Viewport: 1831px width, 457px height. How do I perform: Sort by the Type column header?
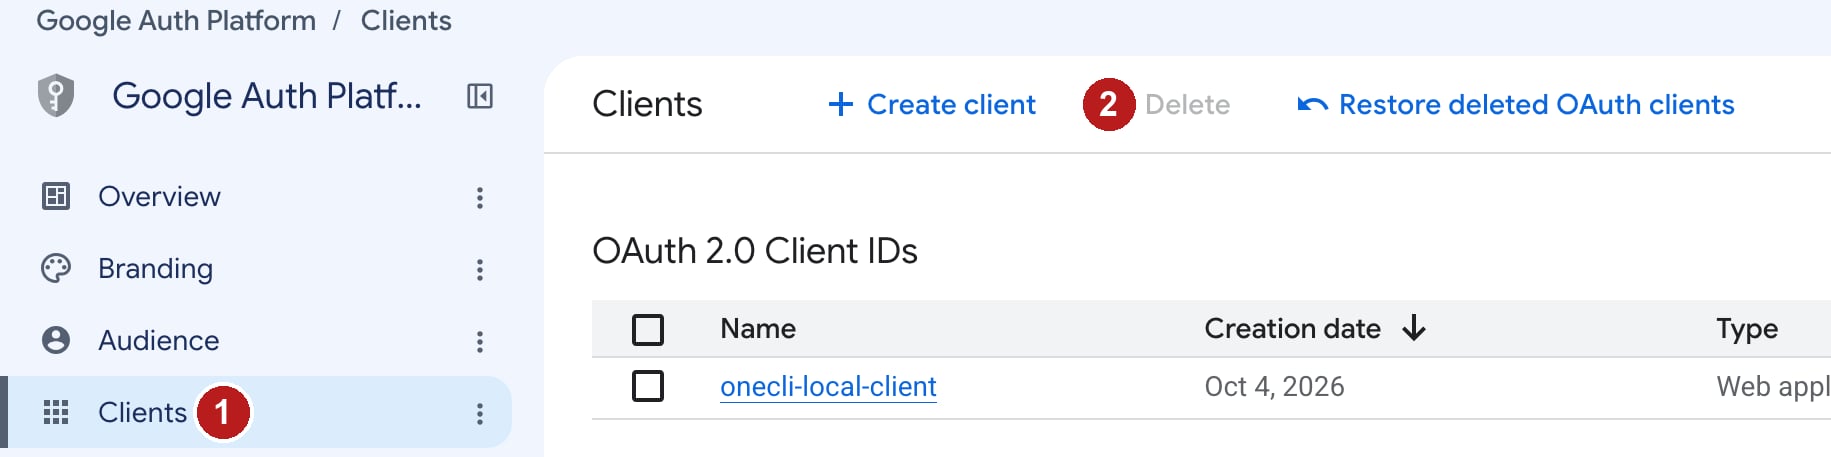click(1747, 329)
